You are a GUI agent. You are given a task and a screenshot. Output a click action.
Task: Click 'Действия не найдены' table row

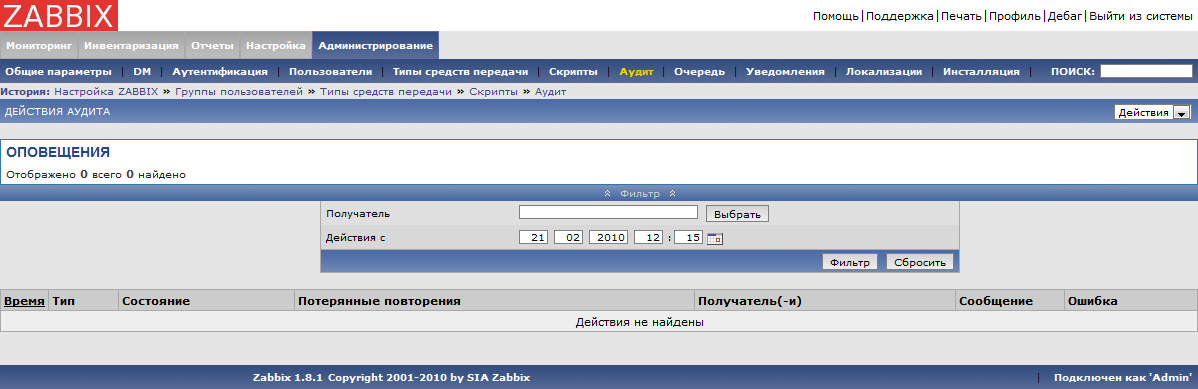coord(599,322)
